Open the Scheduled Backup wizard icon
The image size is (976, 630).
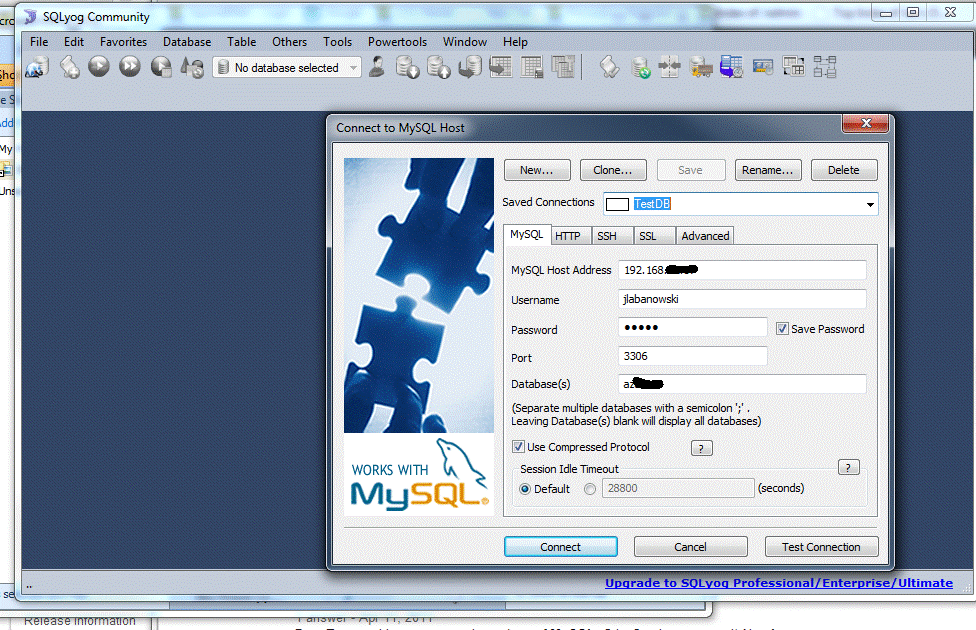[x=732, y=67]
